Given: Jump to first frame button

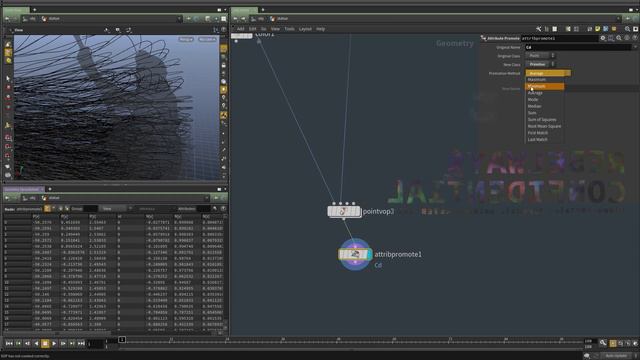Looking at the screenshot, I should (9, 344).
